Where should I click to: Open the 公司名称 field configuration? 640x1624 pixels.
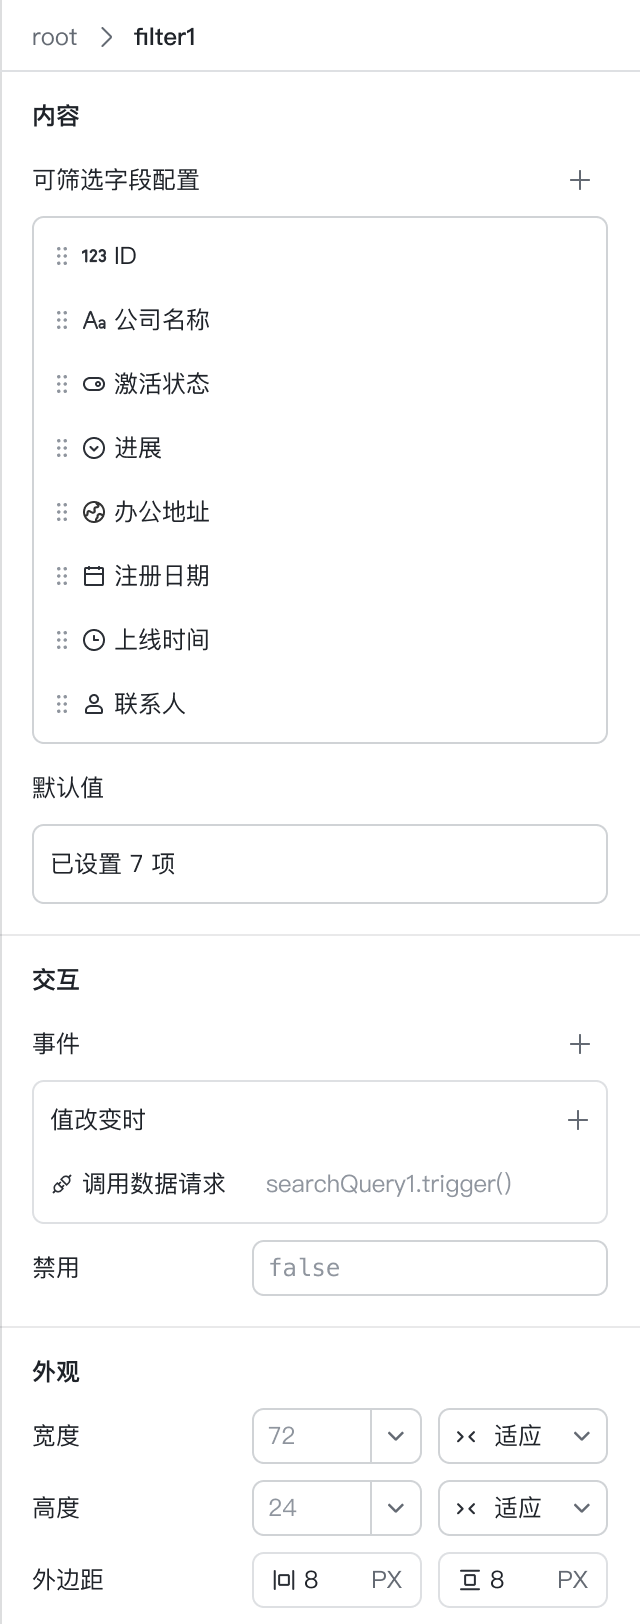(320, 320)
